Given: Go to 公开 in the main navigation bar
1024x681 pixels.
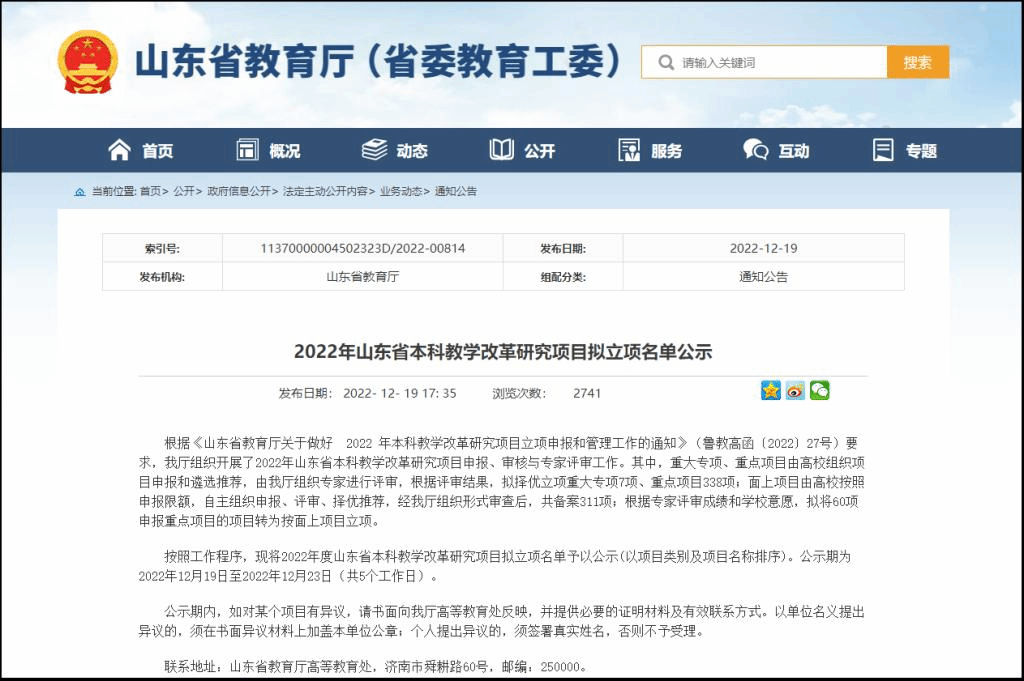Looking at the screenshot, I should click(539, 151).
